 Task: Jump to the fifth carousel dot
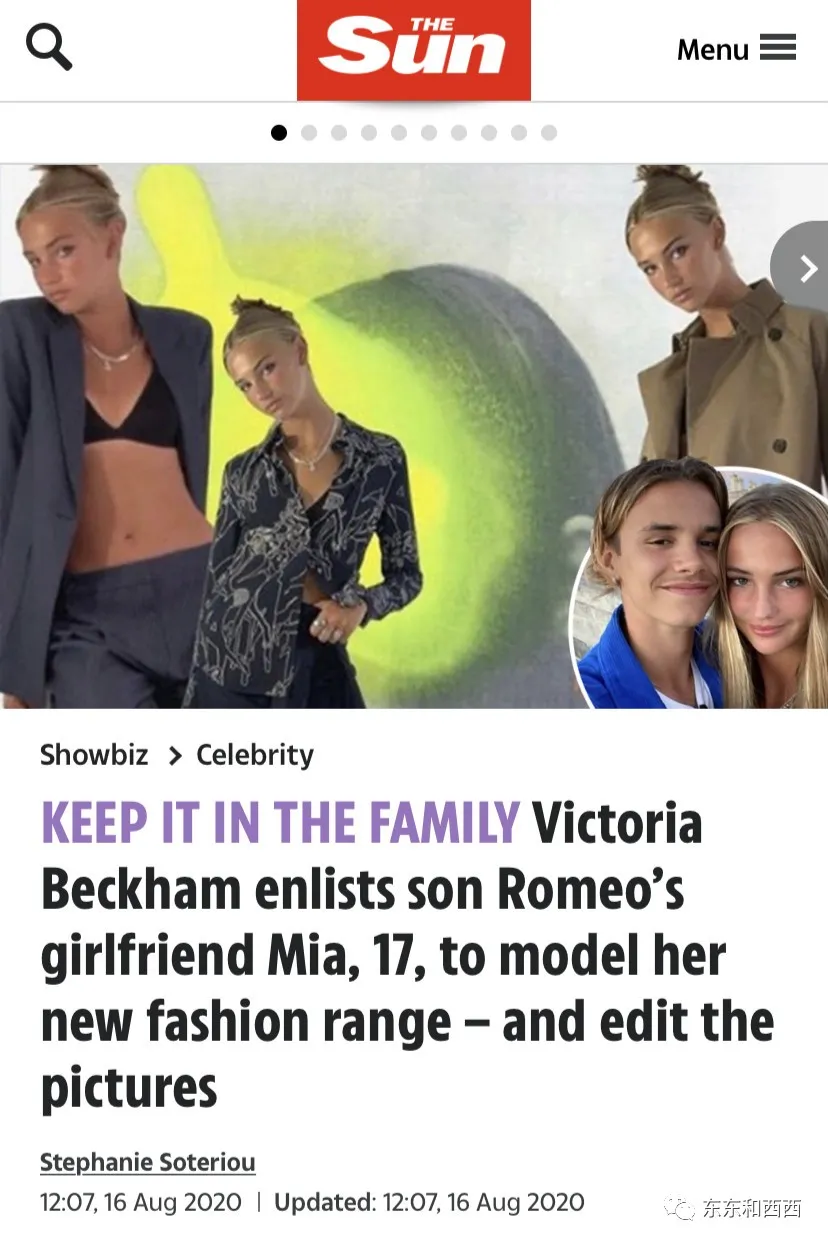click(x=399, y=132)
